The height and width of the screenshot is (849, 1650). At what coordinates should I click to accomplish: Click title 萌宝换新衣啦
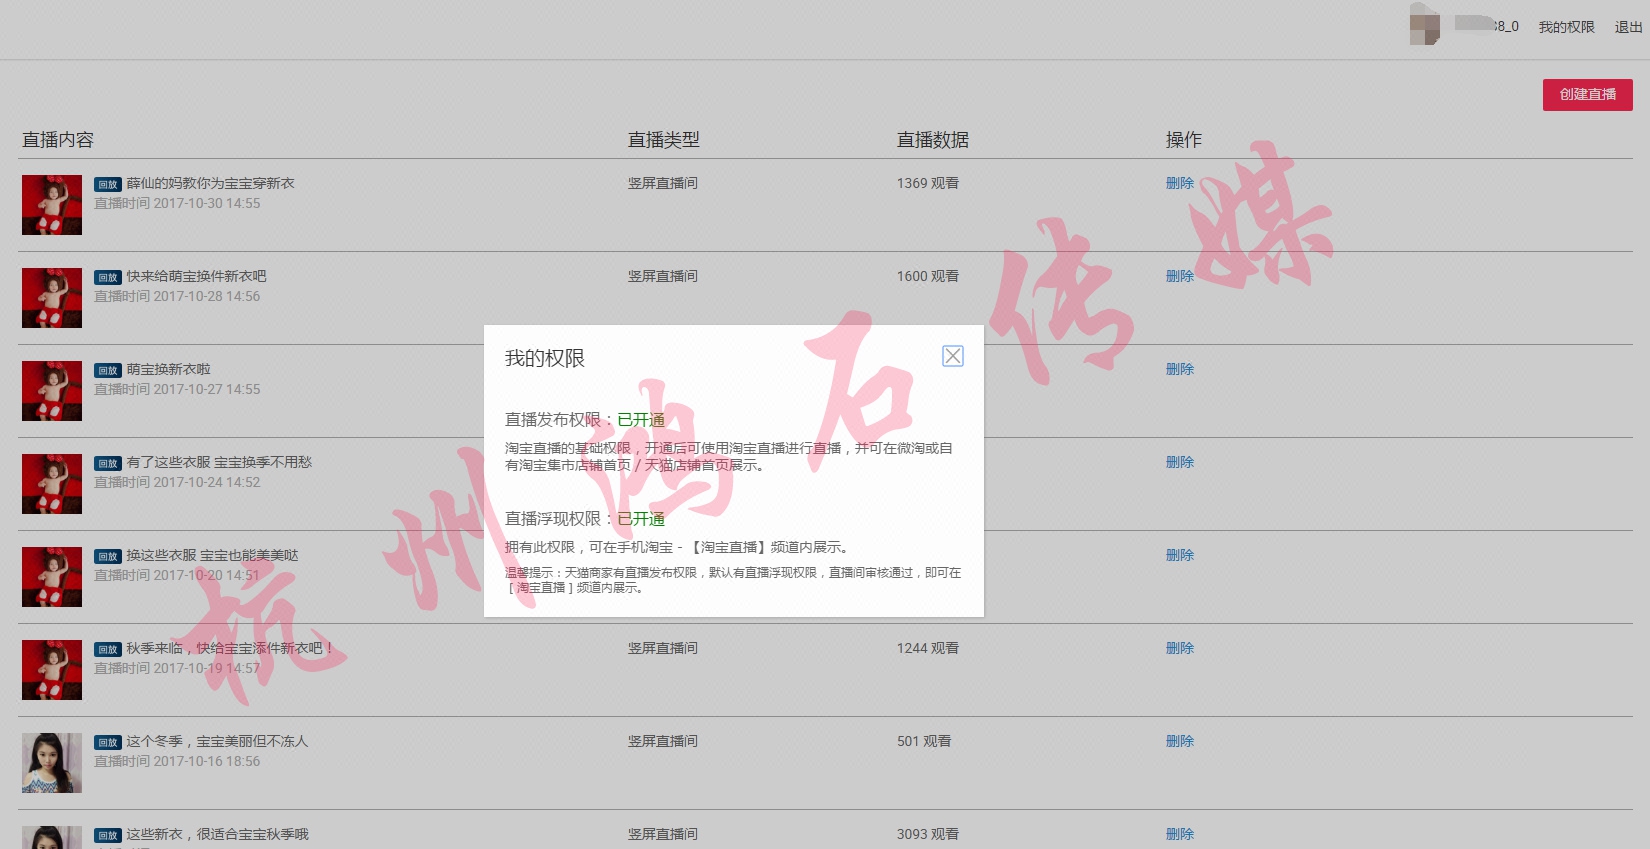tap(168, 369)
